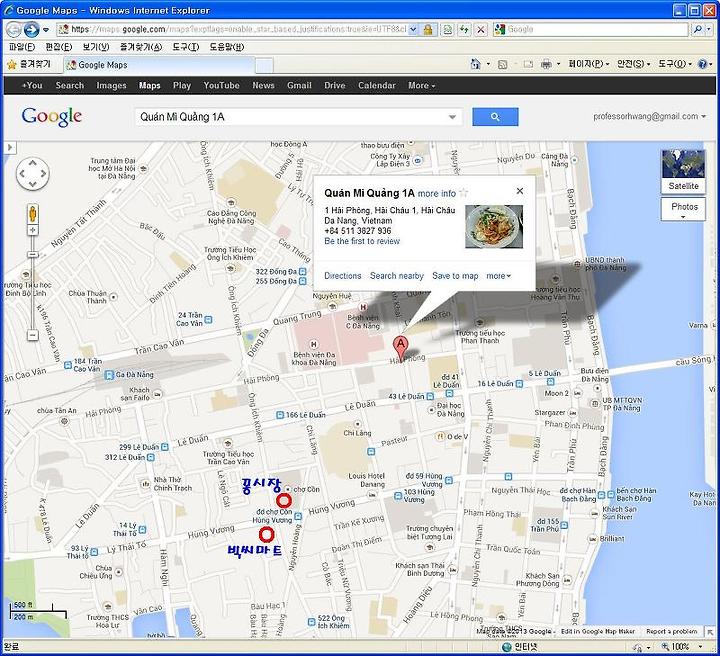Image resolution: width=720 pixels, height=656 pixels.
Task: Open the 보기(V) menu
Action: pos(96,47)
